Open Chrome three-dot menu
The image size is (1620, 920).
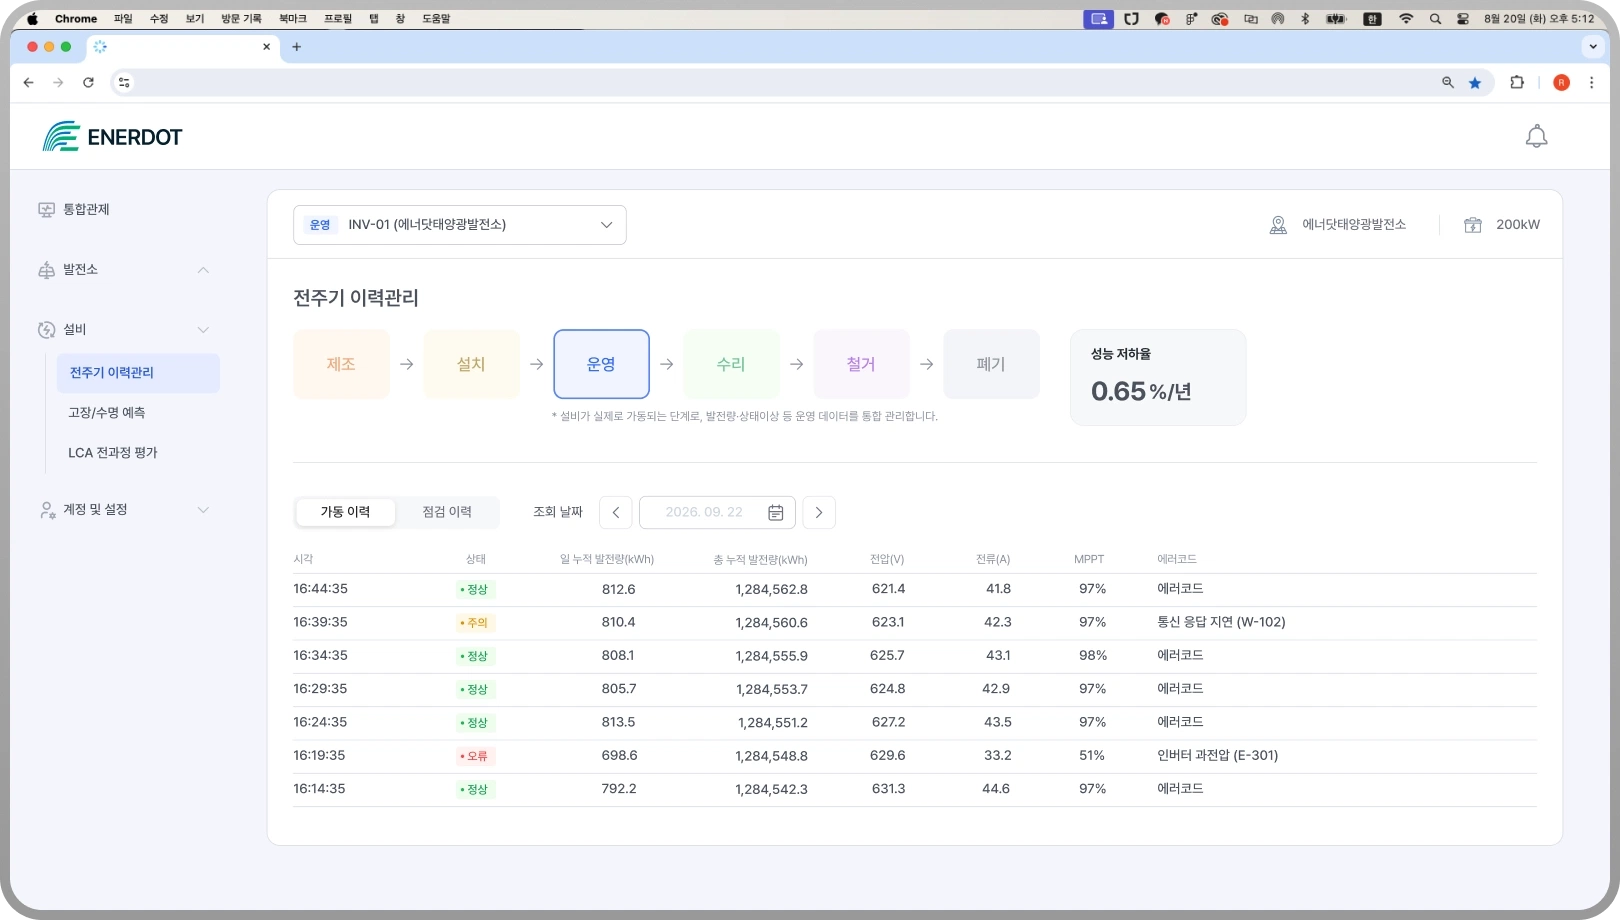[x=1591, y=83]
